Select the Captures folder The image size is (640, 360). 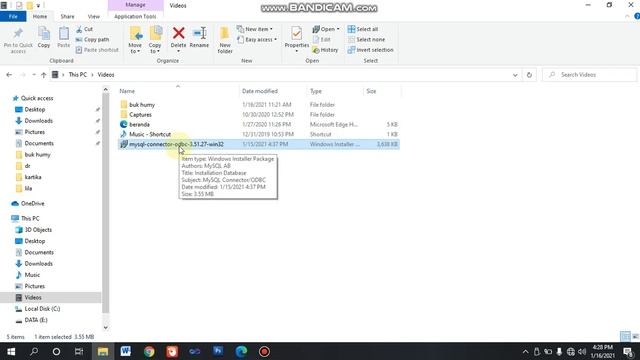click(x=259, y=115)
